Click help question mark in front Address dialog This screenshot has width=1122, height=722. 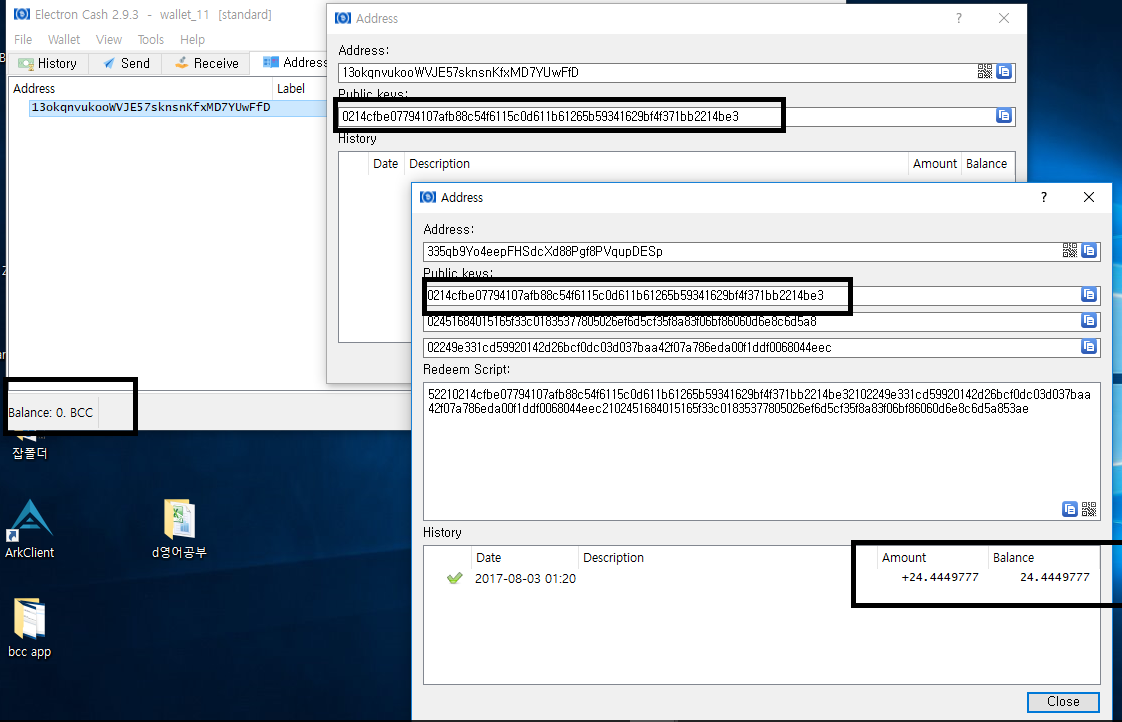1043,197
